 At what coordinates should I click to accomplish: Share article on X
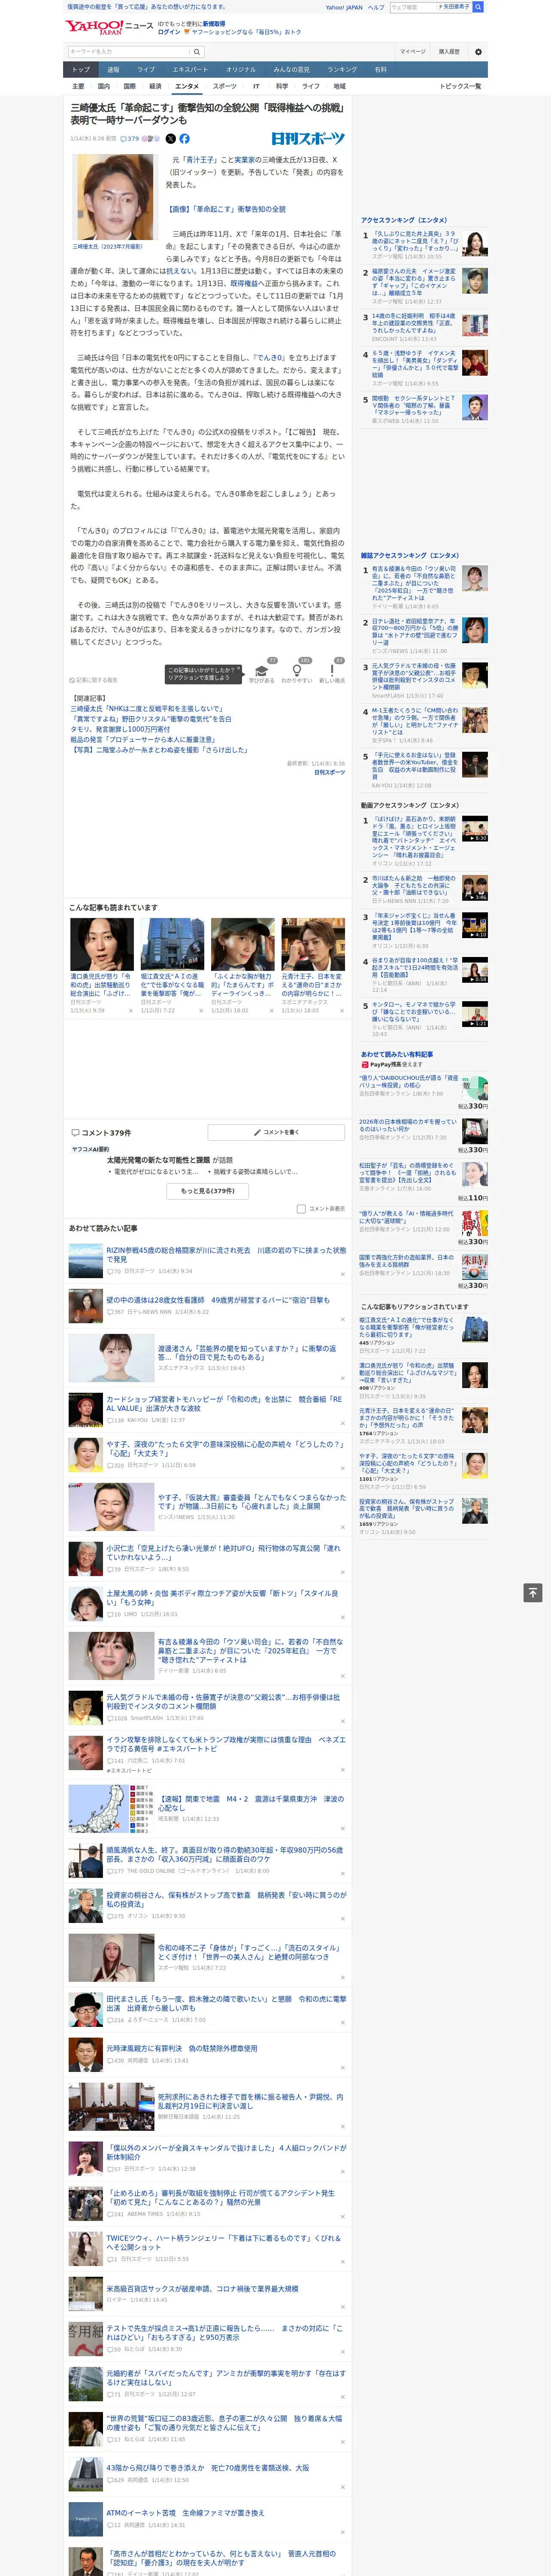pos(170,139)
